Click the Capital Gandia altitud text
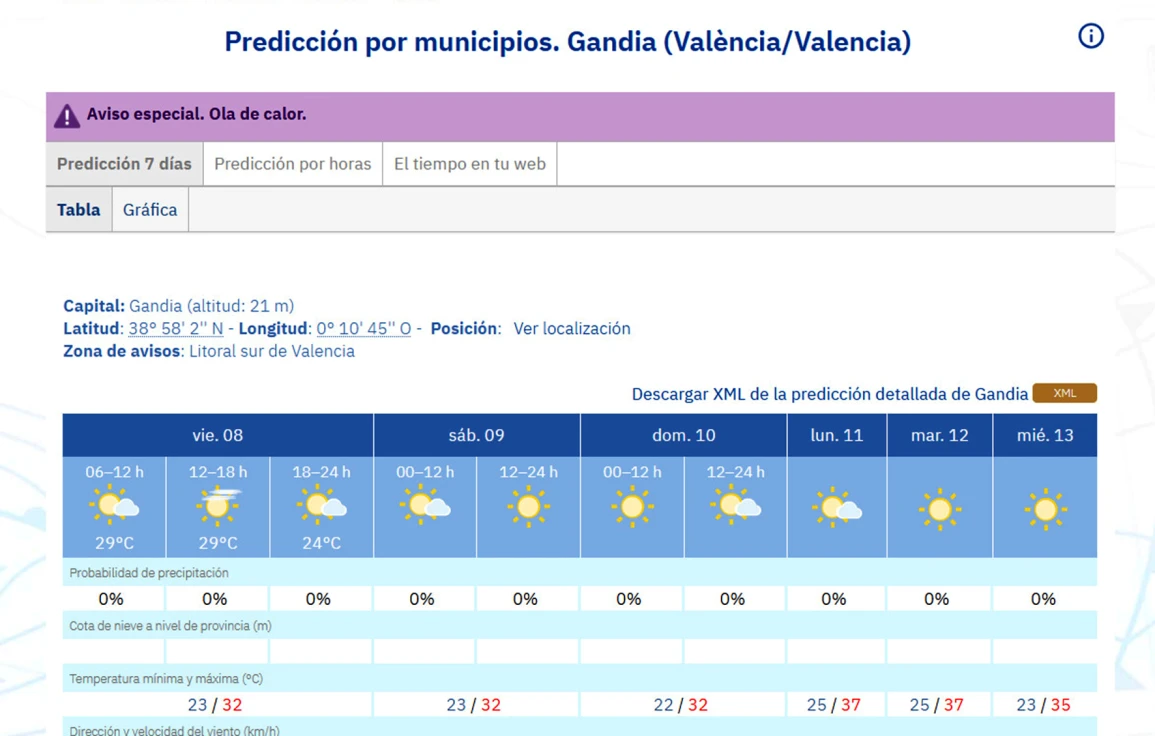Image resolution: width=1155 pixels, height=736 pixels. (178, 306)
